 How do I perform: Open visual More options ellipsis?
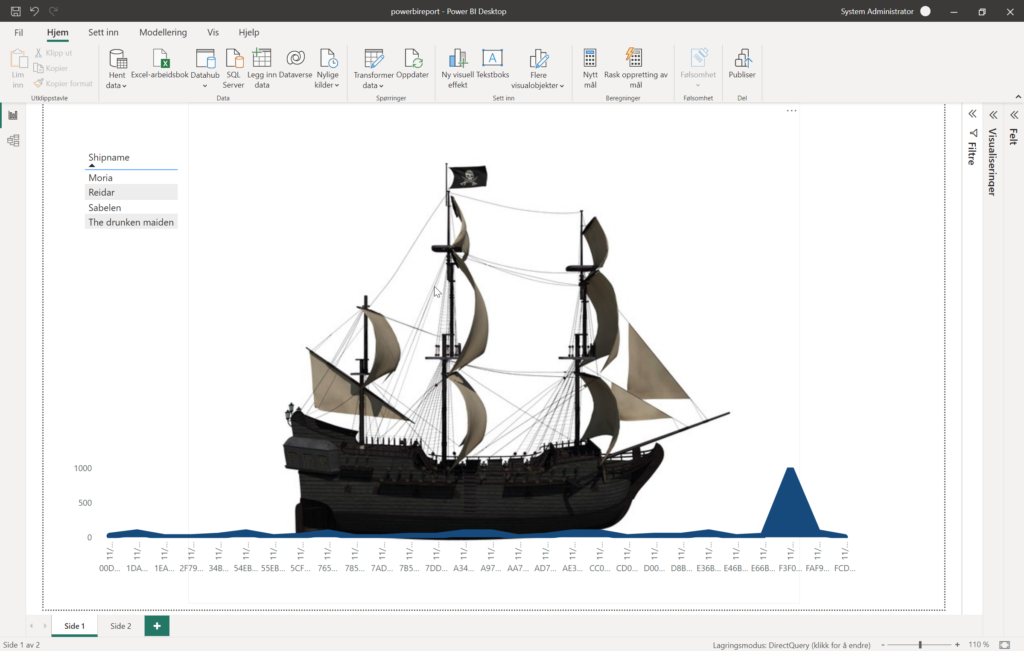tap(792, 111)
